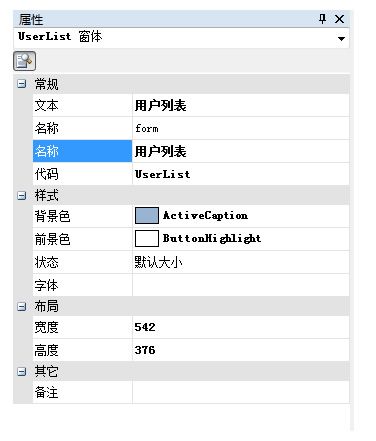Collapse the 样式 category
The image size is (376, 441).
point(21,195)
